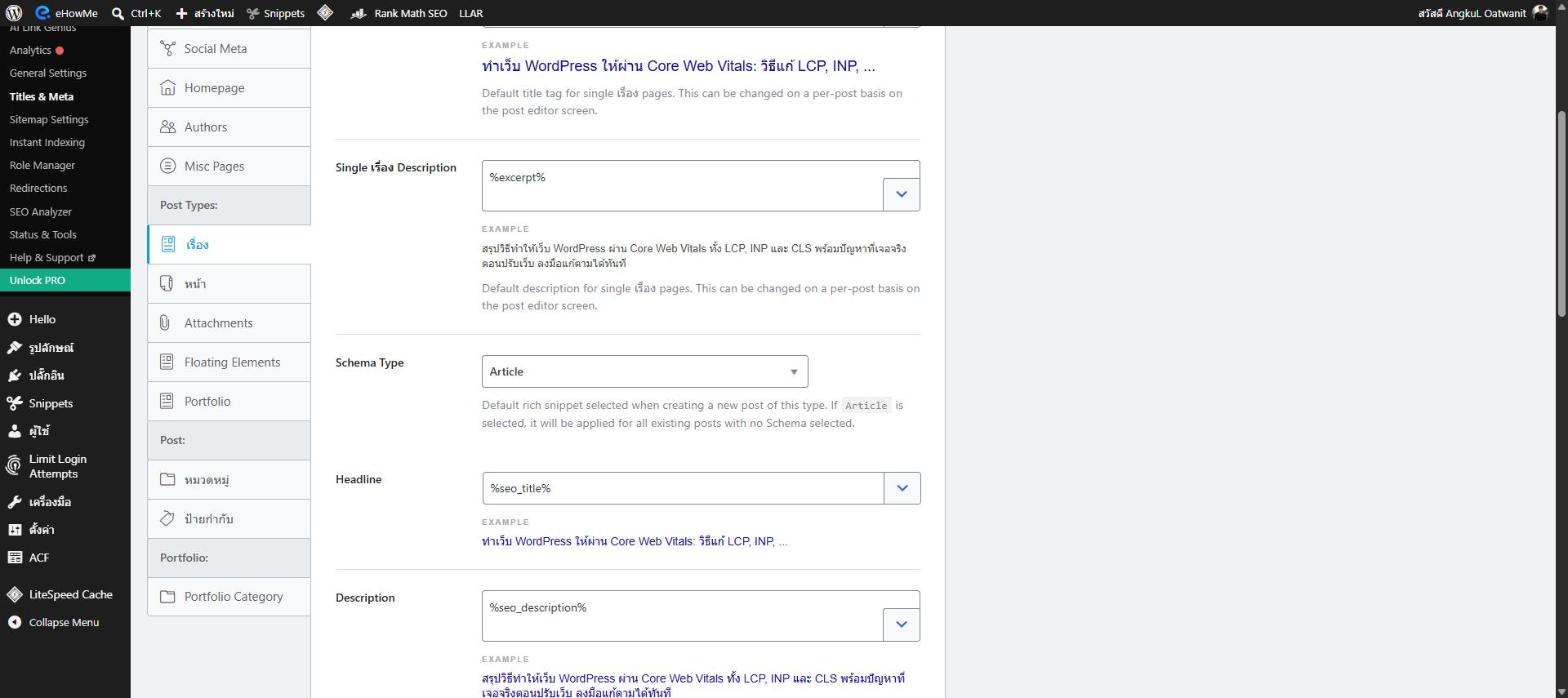The width and height of the screenshot is (1568, 698).
Task: Open the Floating Elements tab
Action: 229,362
